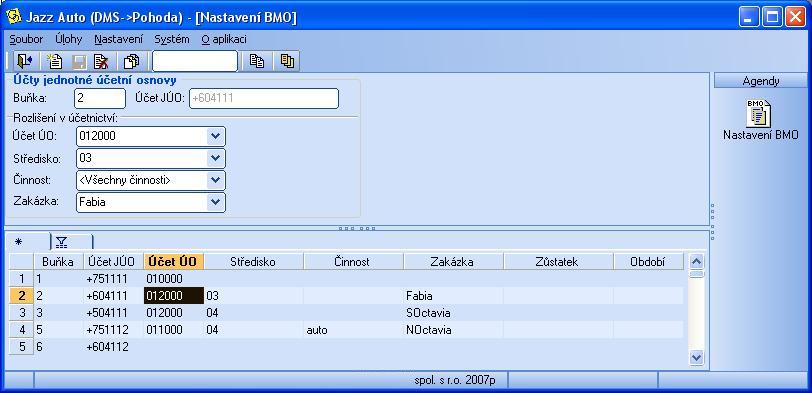Close the Jazz Auto window
The width and height of the screenshot is (812, 393).
795,17
